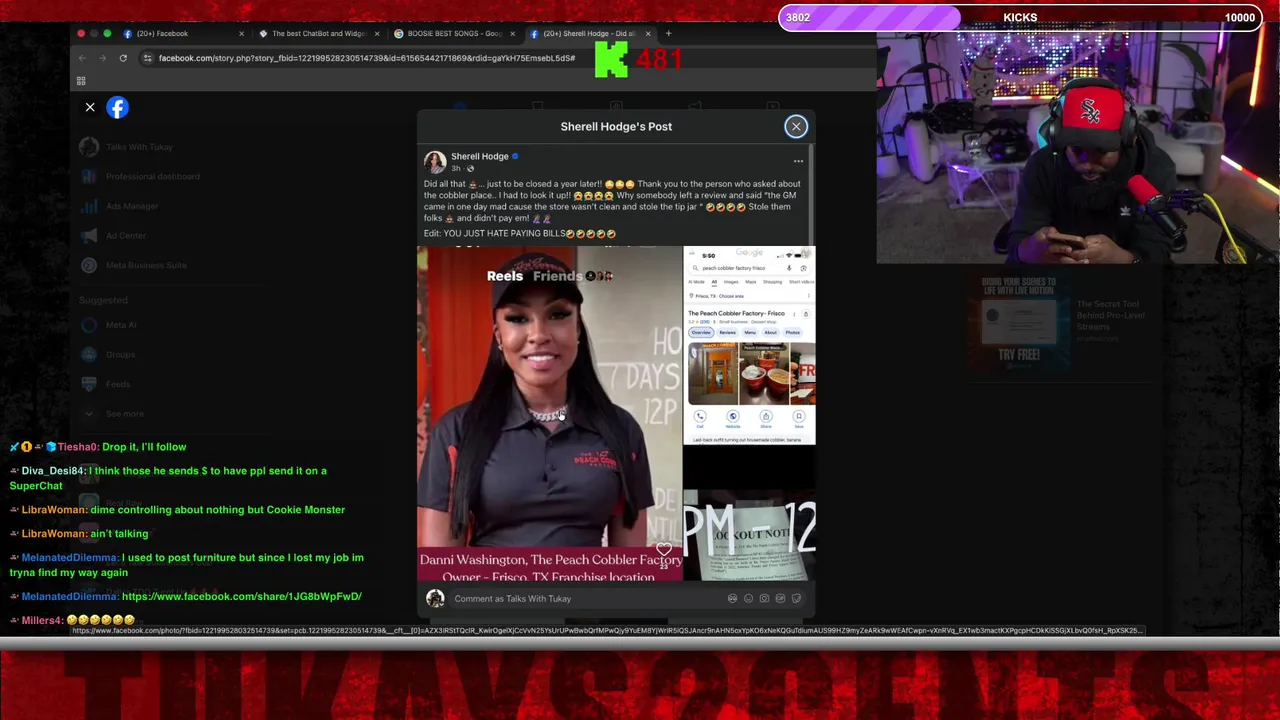Go forward in browser history

[x=103, y=58]
